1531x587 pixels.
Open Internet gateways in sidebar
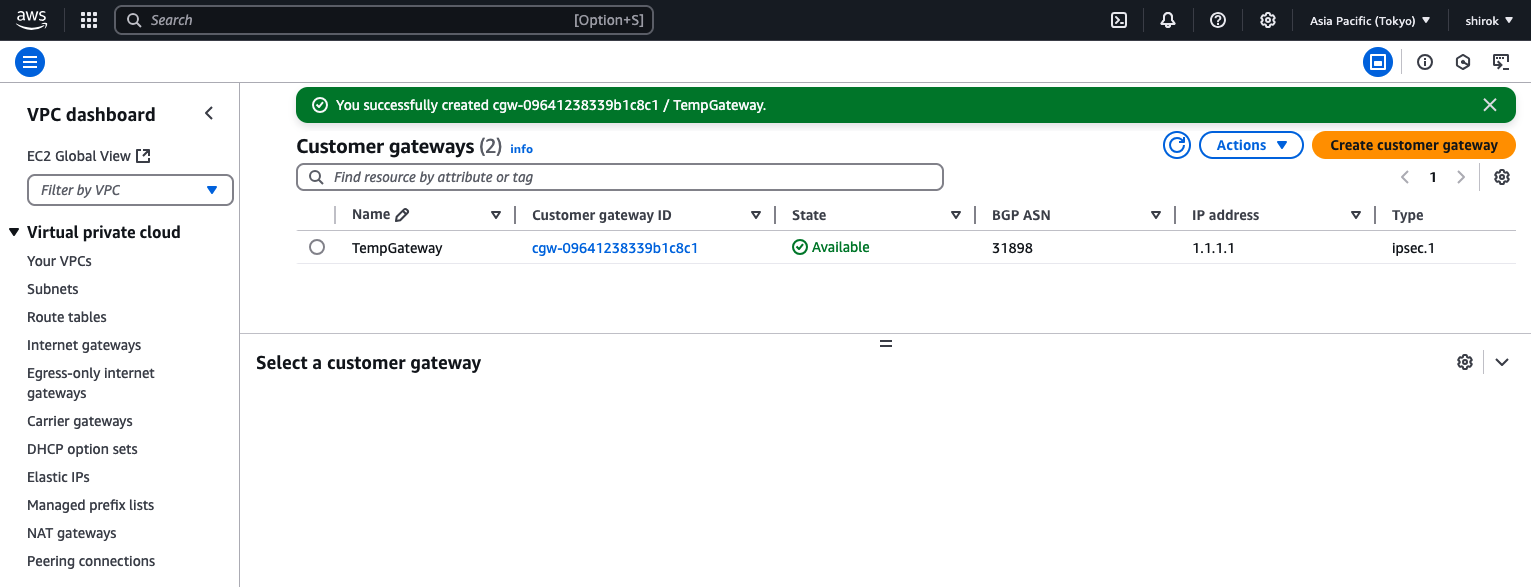pyautogui.click(x=84, y=345)
